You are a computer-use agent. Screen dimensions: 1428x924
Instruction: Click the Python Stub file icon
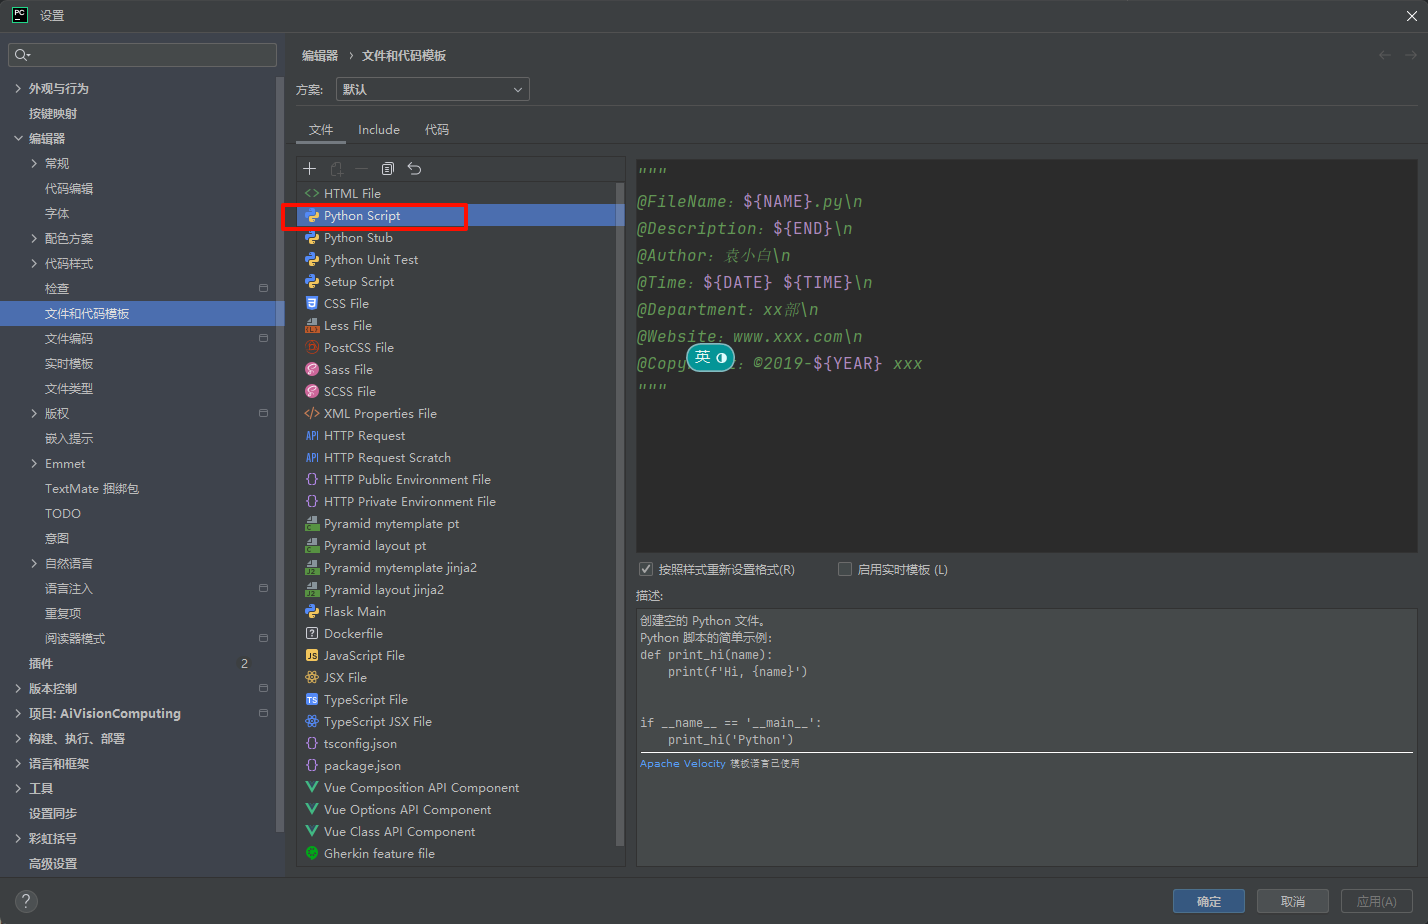click(312, 238)
